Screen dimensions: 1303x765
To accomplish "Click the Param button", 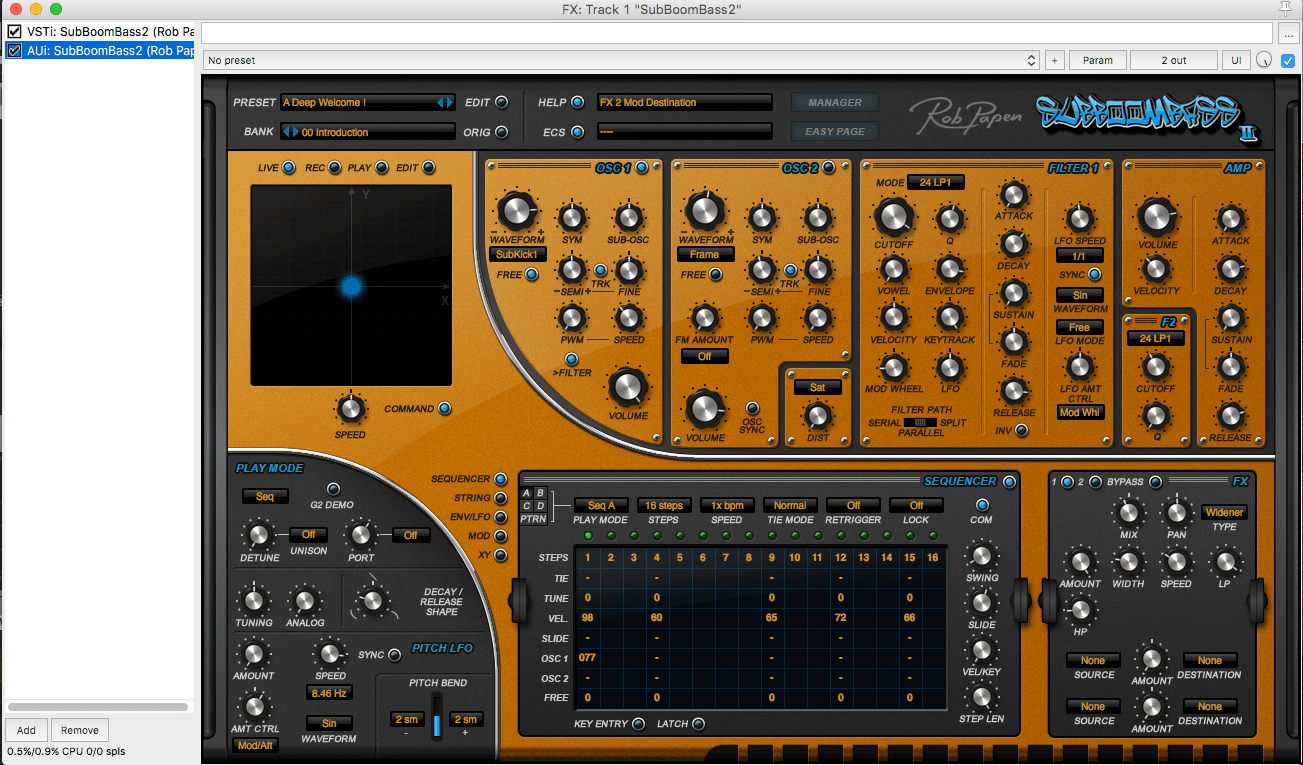I will click(1098, 60).
